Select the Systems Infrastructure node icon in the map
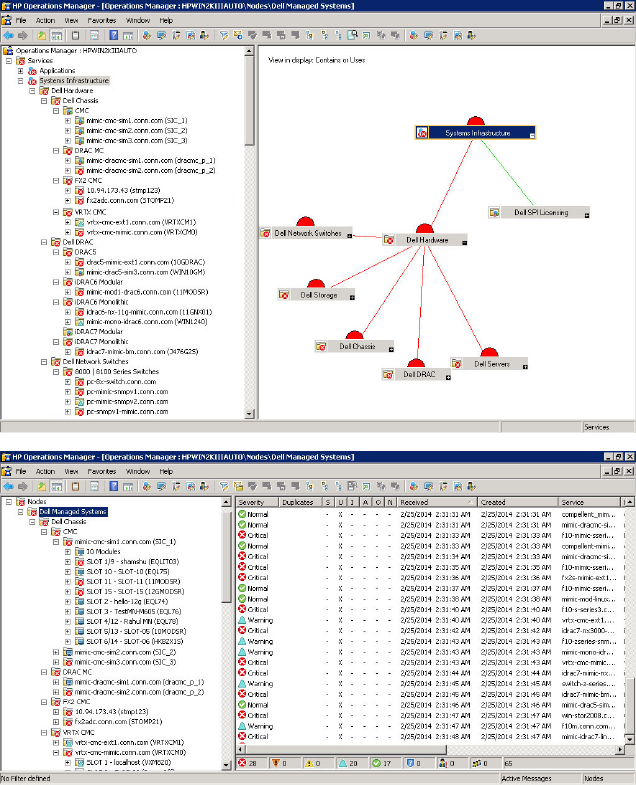Image resolution: width=636 pixels, height=785 pixels. pos(422,133)
